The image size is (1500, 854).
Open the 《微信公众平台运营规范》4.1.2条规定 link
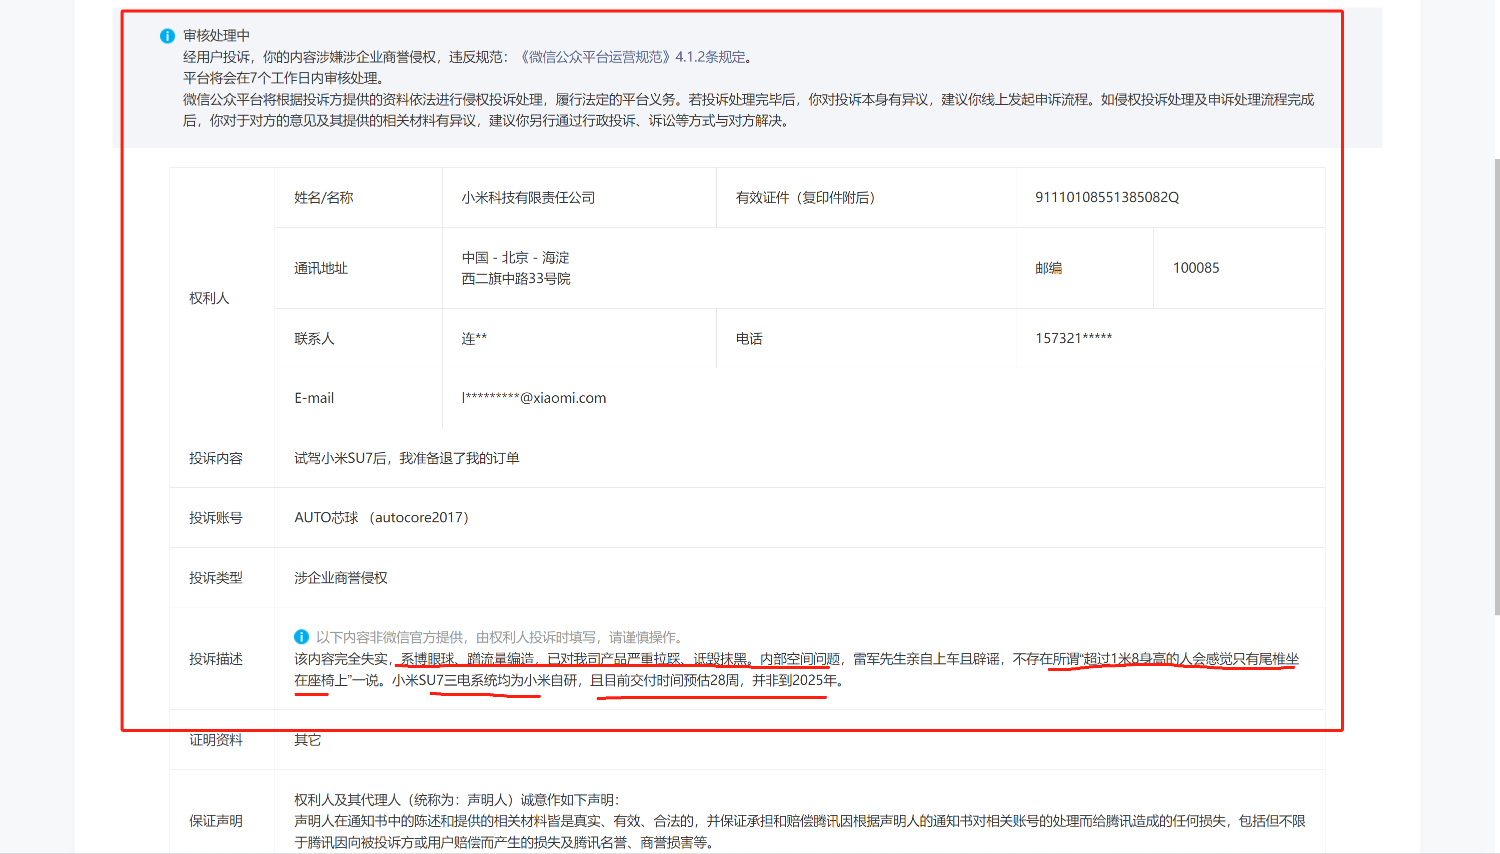632,57
